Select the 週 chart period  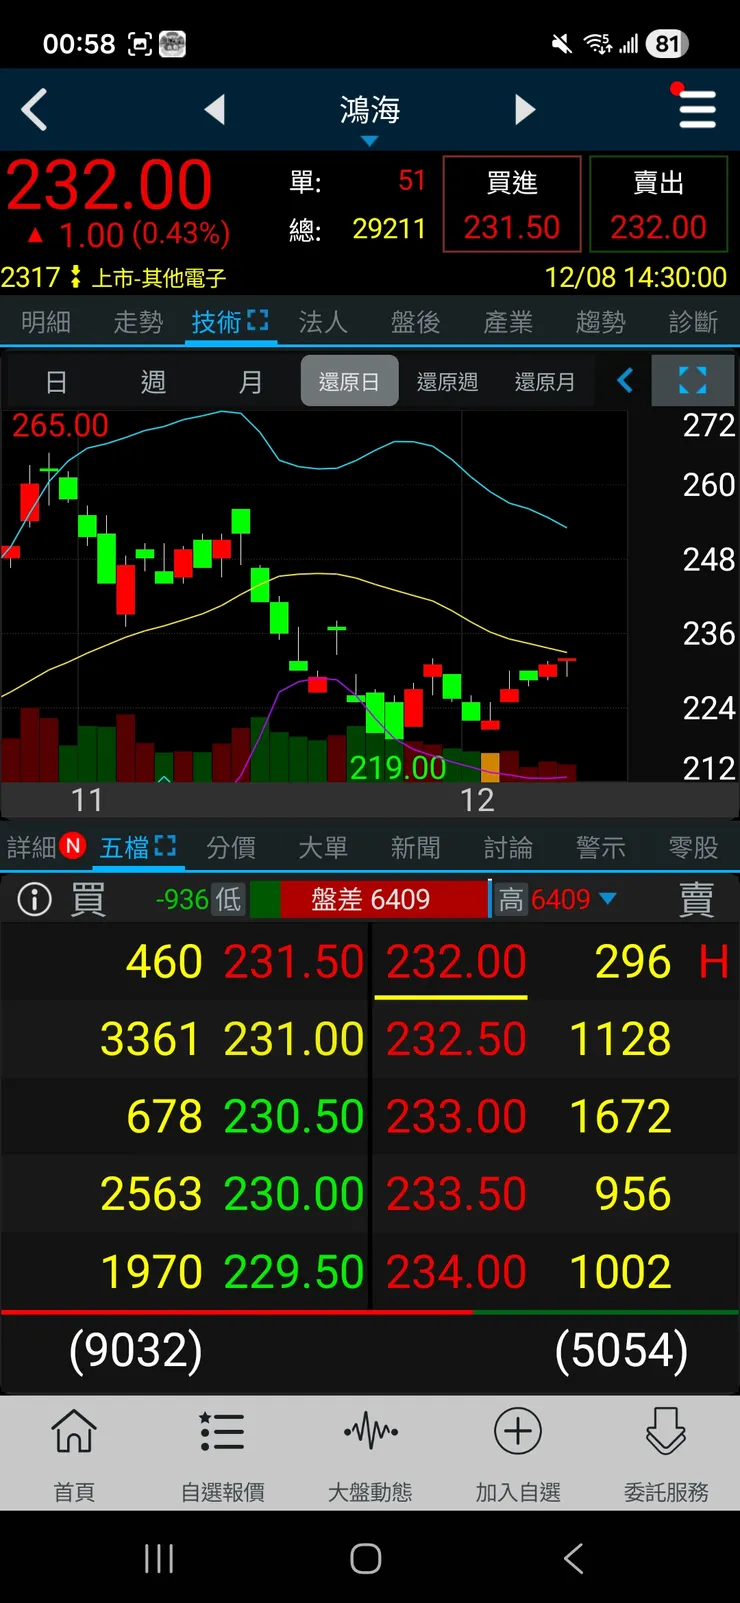point(153,382)
